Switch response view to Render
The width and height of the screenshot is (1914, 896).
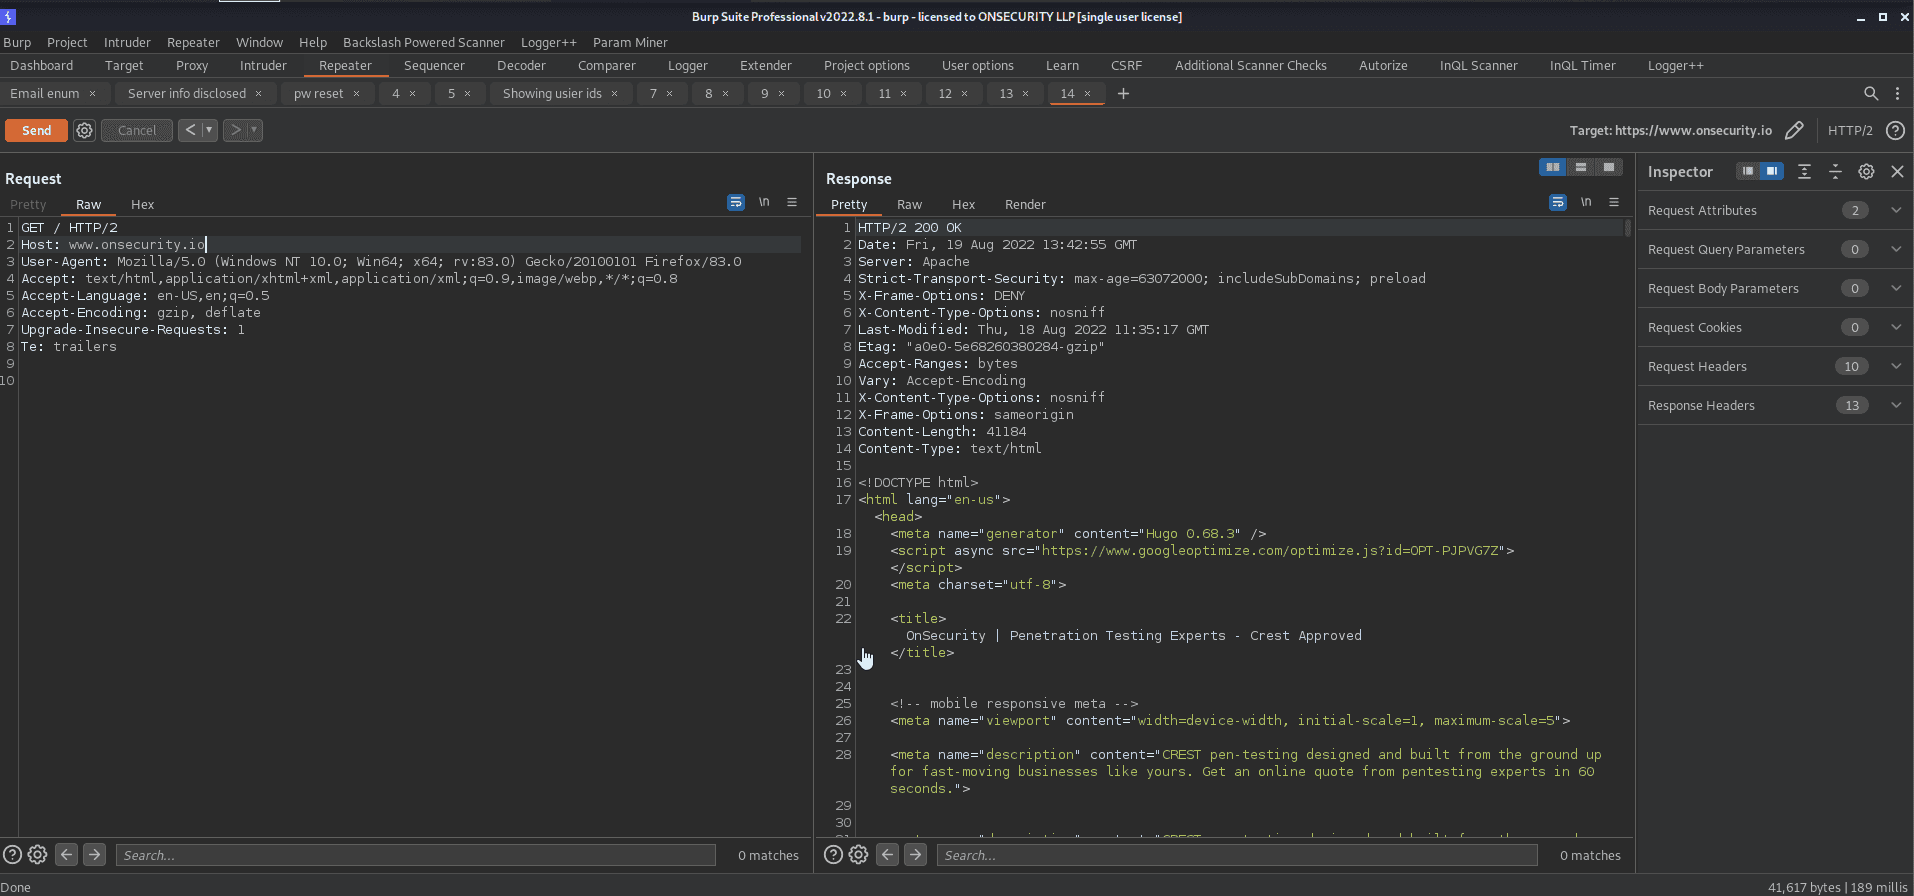[x=1025, y=205]
